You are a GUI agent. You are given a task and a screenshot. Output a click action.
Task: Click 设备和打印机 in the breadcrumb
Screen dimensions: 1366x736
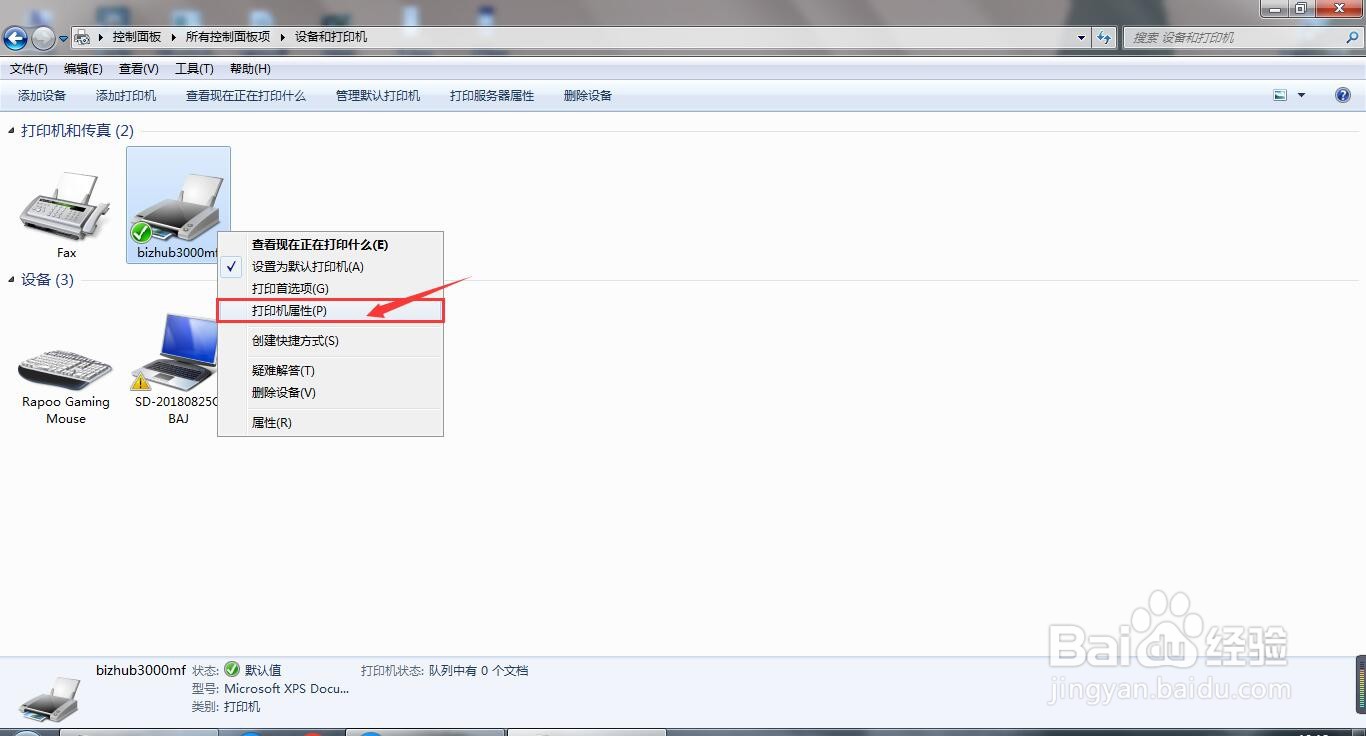[331, 37]
